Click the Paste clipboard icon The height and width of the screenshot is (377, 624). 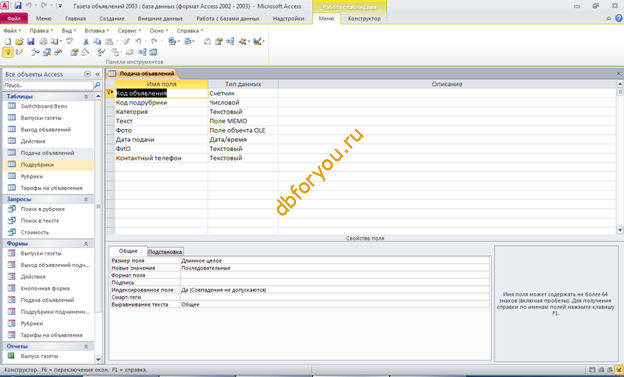coord(109,41)
